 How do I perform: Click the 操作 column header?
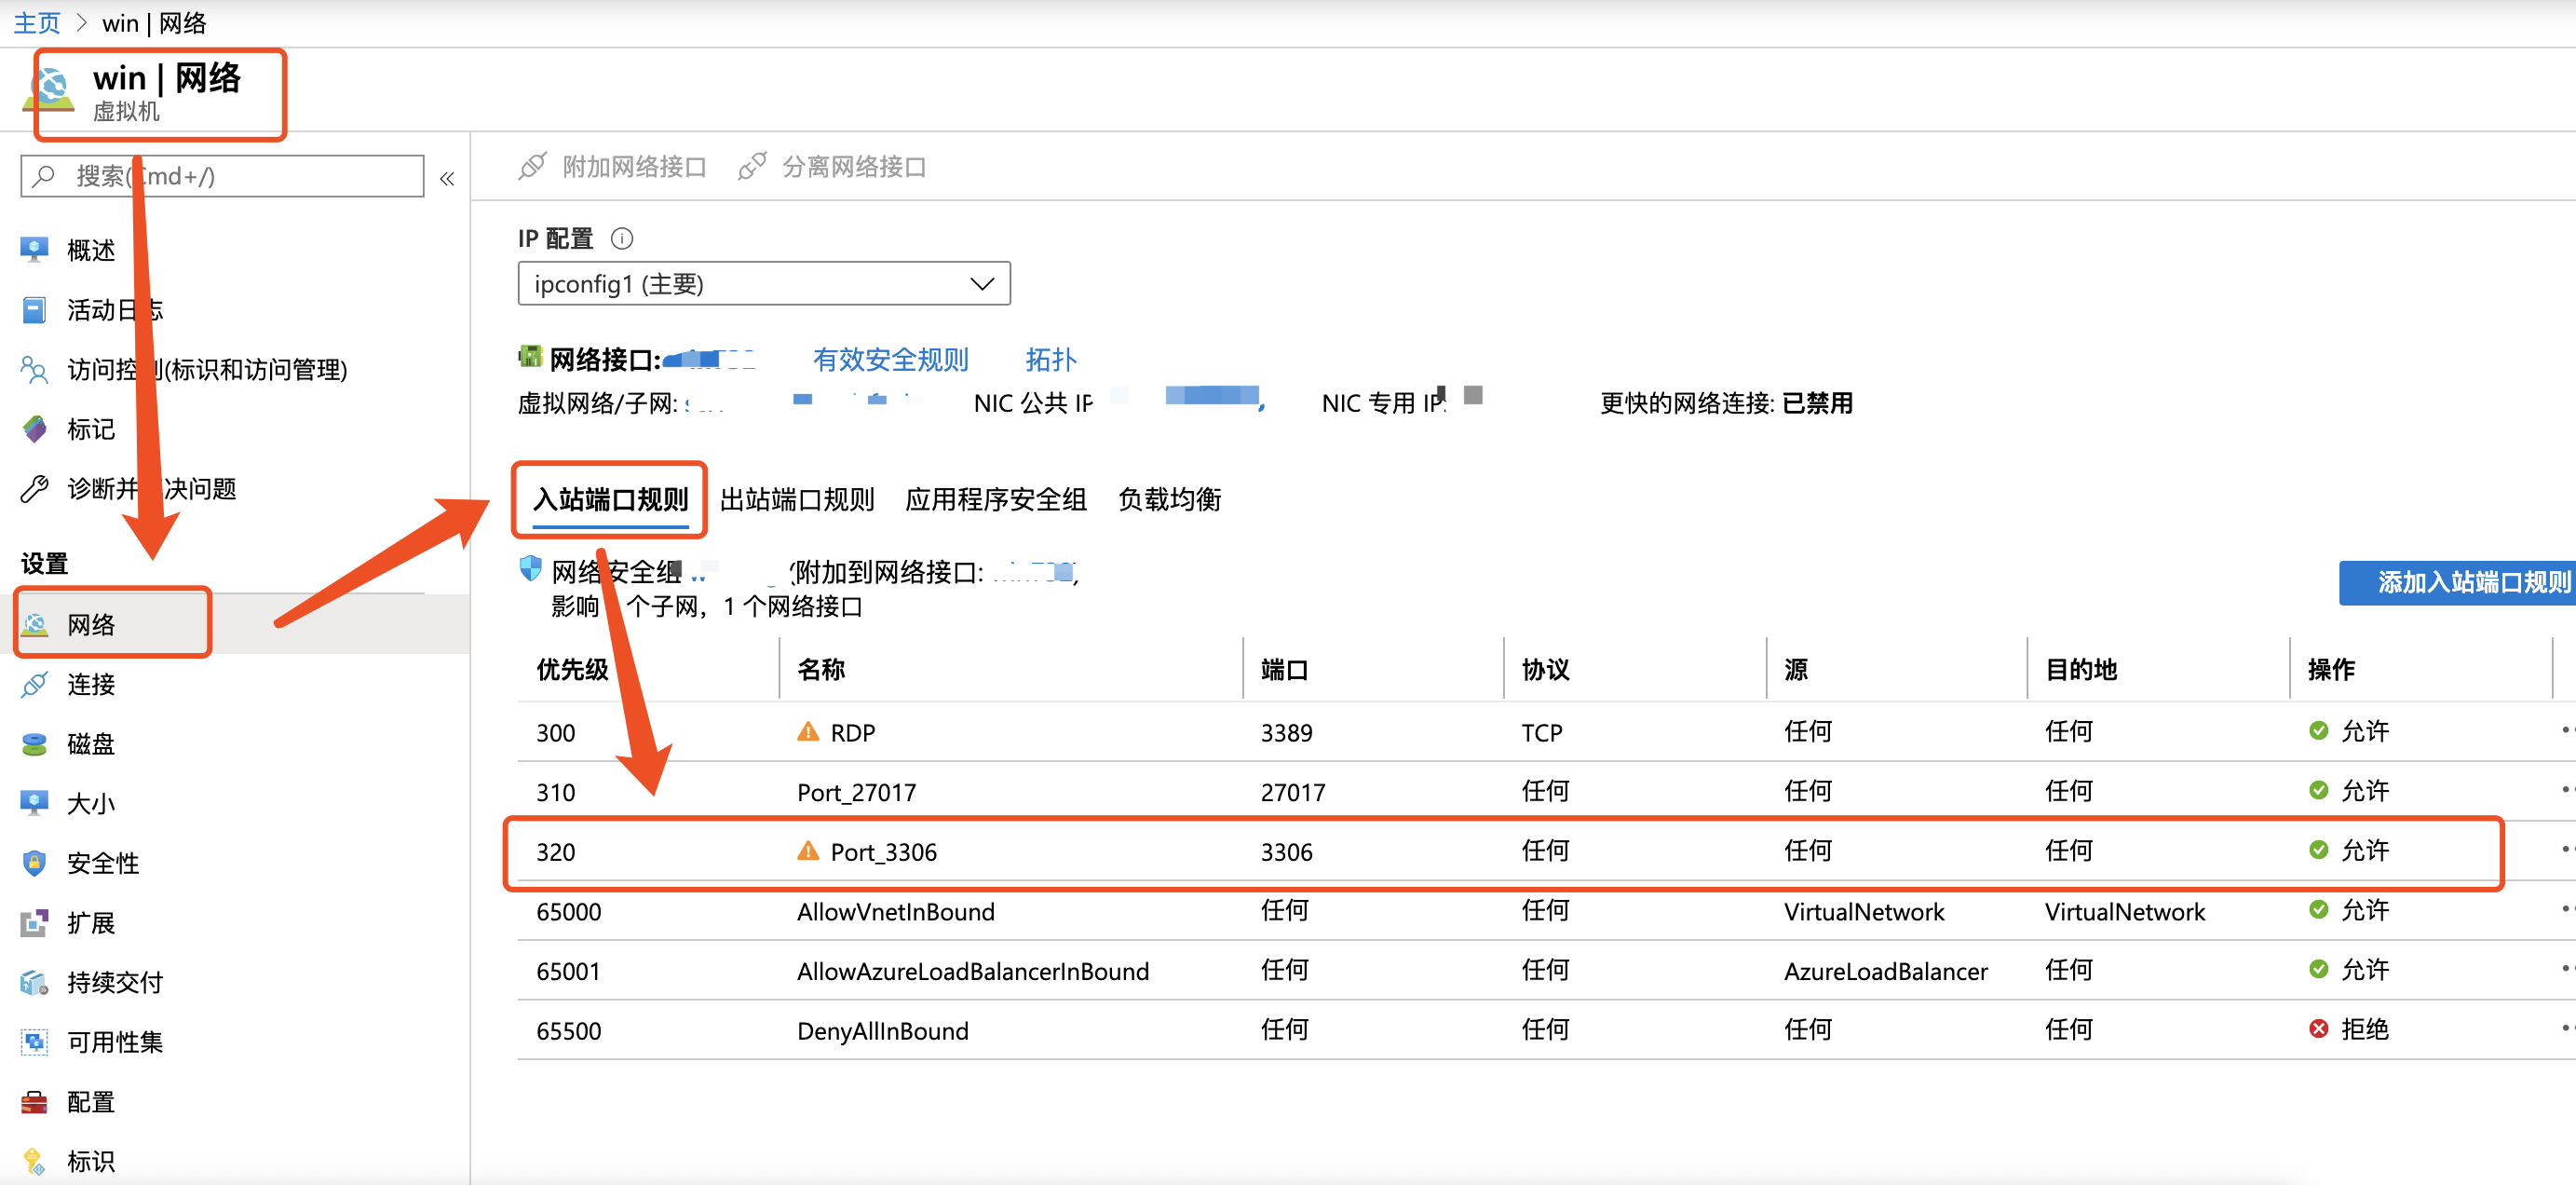2331,669
